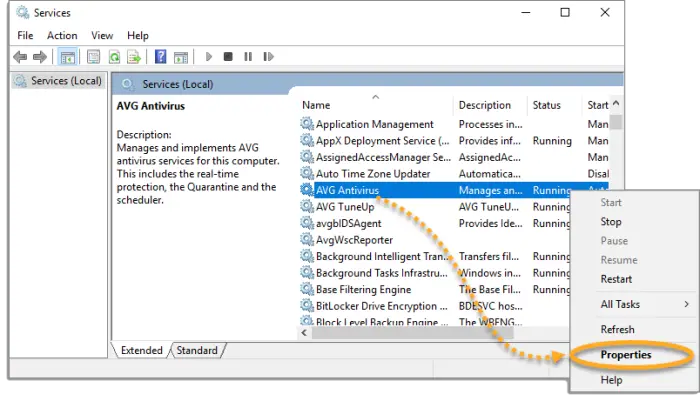Select the Background Intelligent Transfer row

[x=435, y=256]
